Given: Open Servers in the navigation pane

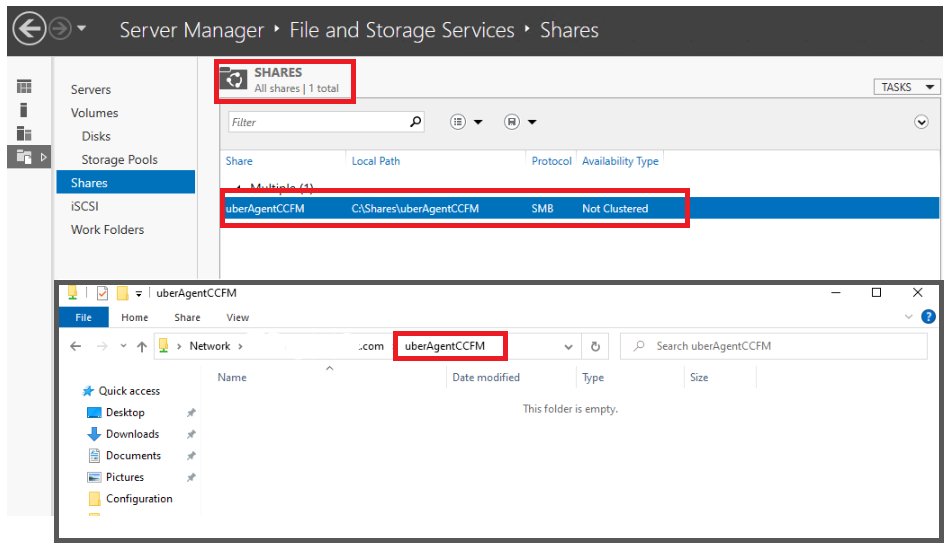Looking at the screenshot, I should click(x=90, y=90).
